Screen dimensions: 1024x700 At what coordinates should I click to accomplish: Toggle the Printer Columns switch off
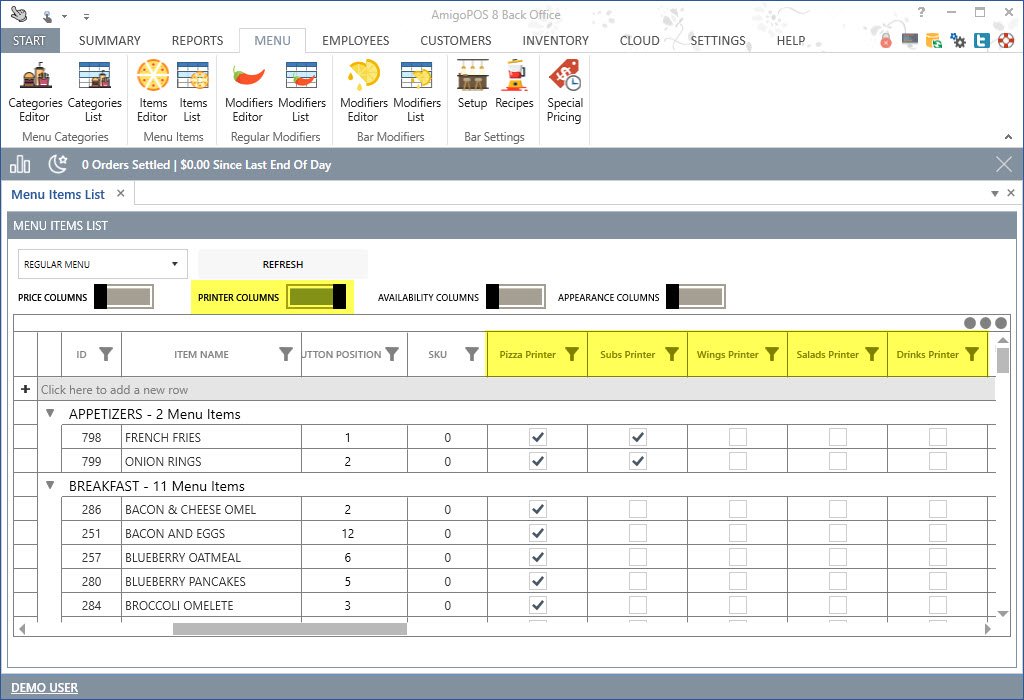tap(316, 297)
